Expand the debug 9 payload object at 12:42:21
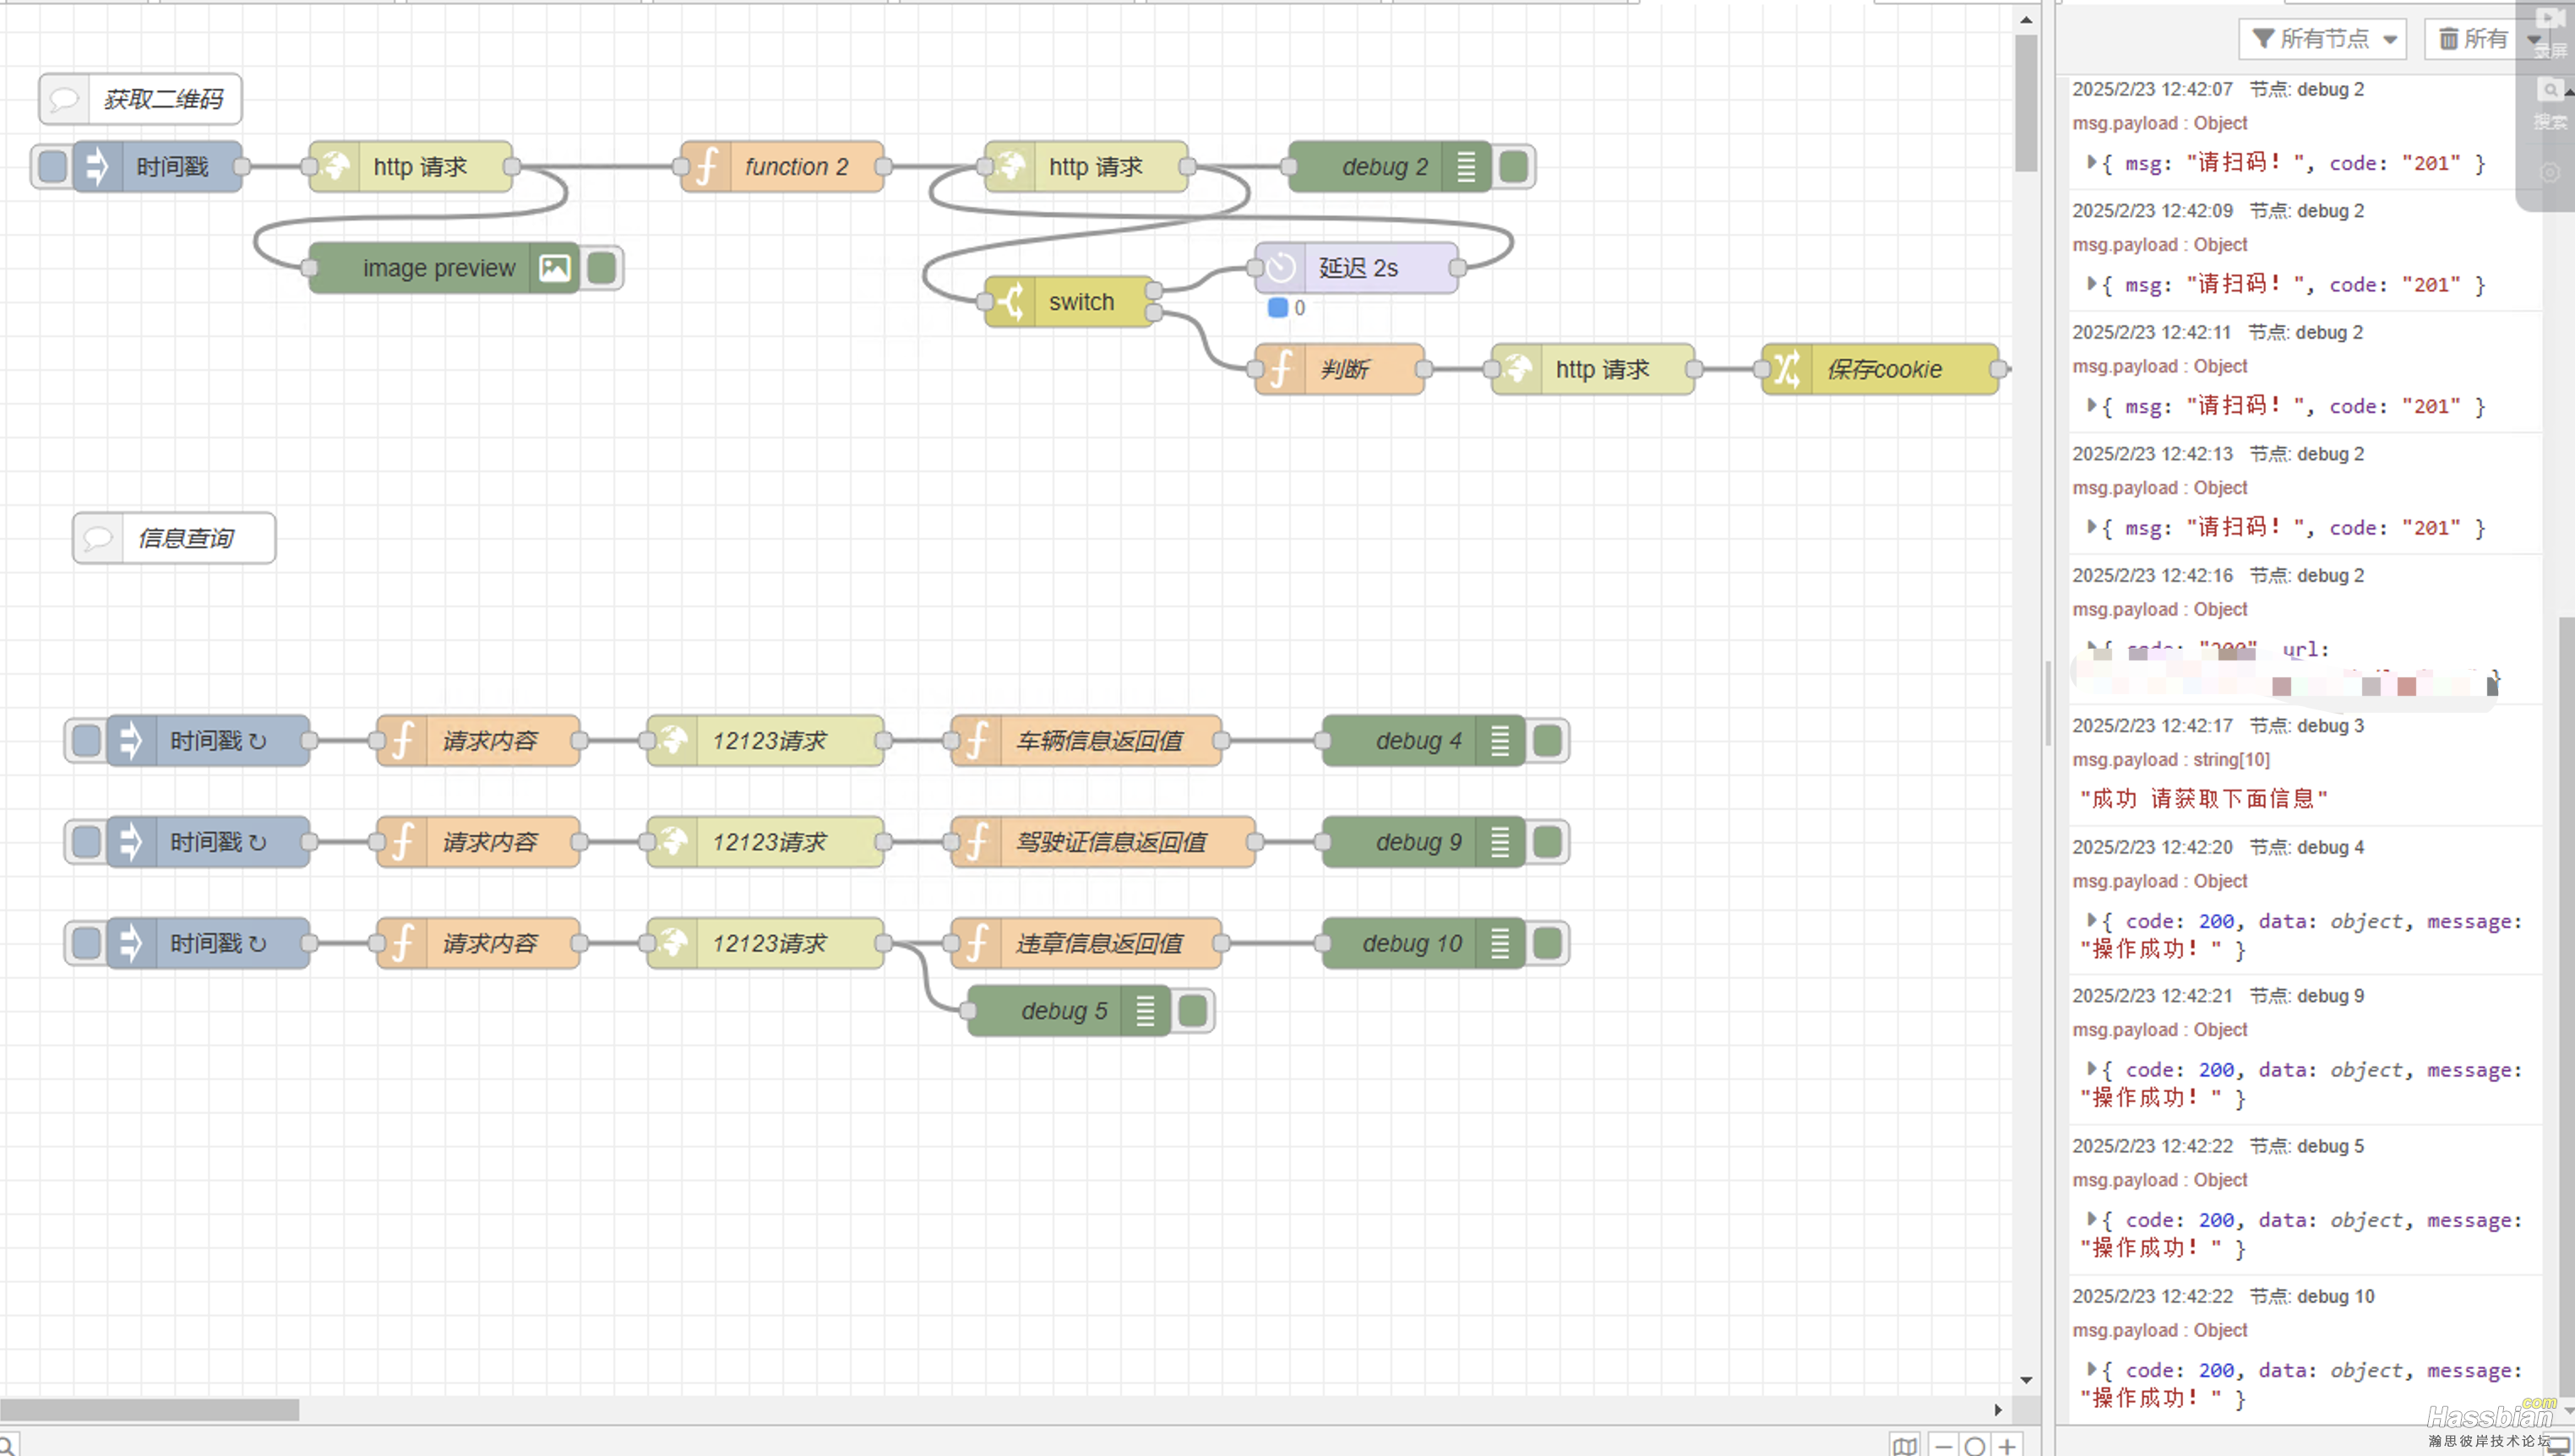This screenshot has width=2575, height=1456. [x=2091, y=1069]
